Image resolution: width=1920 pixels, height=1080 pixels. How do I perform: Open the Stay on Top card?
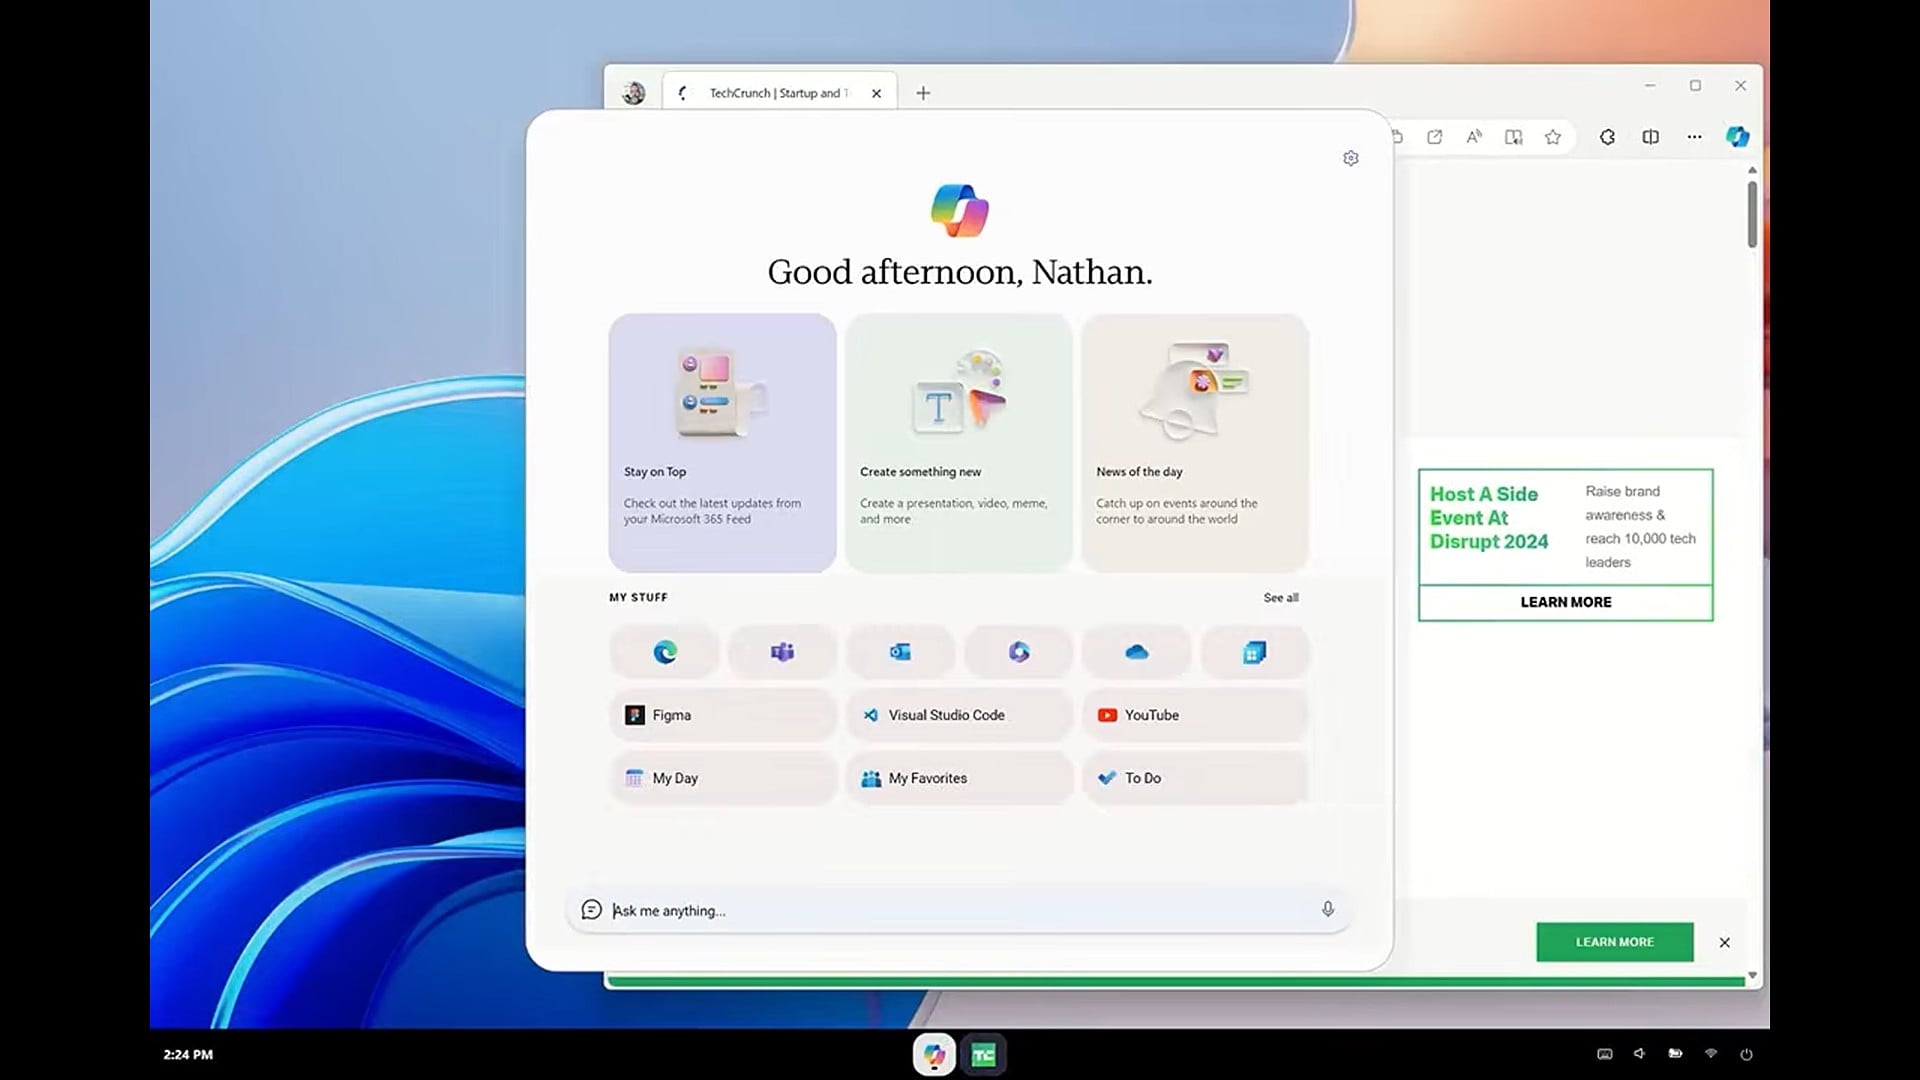pos(722,443)
